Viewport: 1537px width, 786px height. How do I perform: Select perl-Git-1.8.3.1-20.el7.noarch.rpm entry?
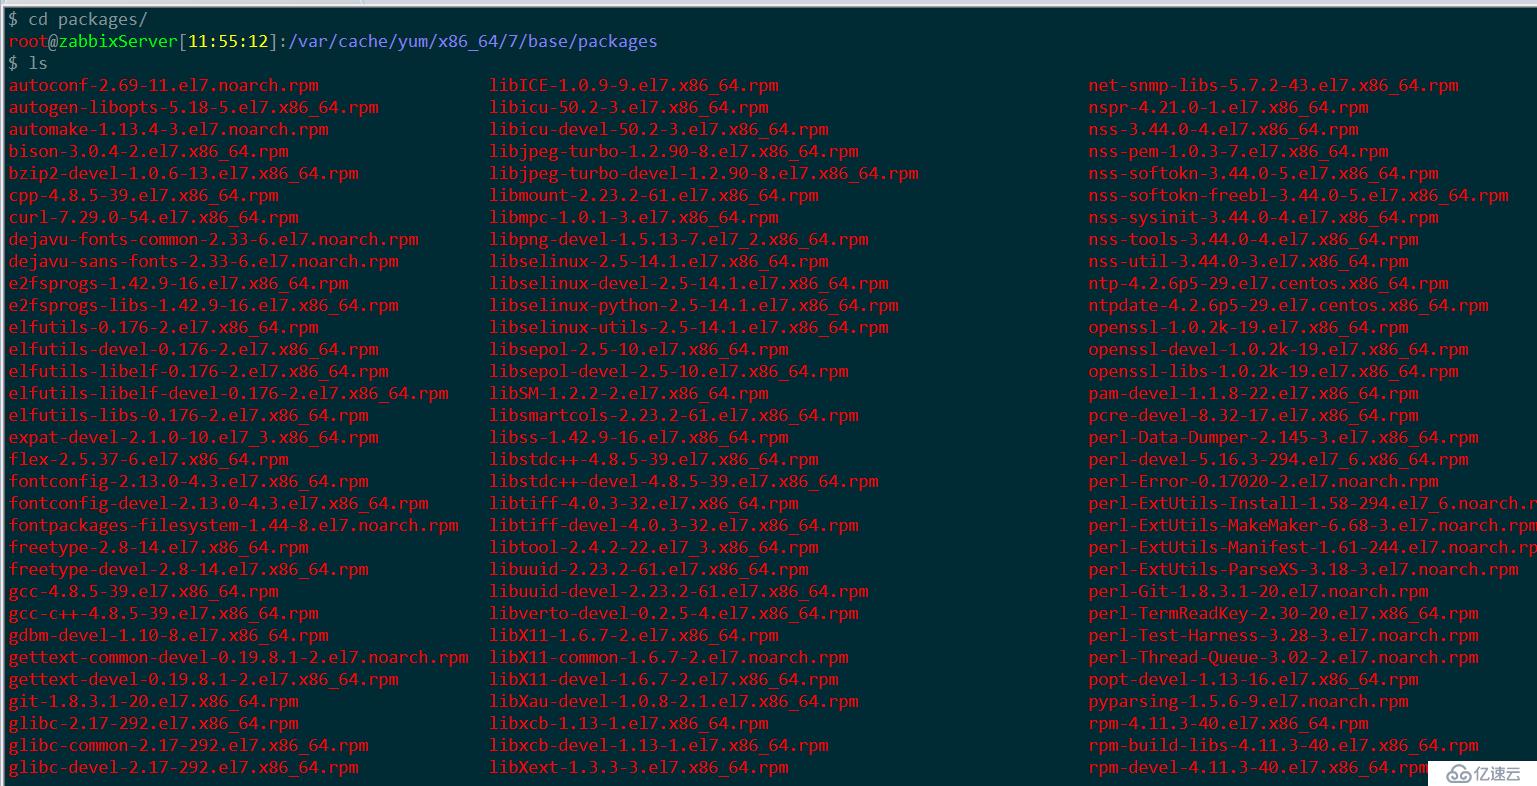tap(1259, 592)
